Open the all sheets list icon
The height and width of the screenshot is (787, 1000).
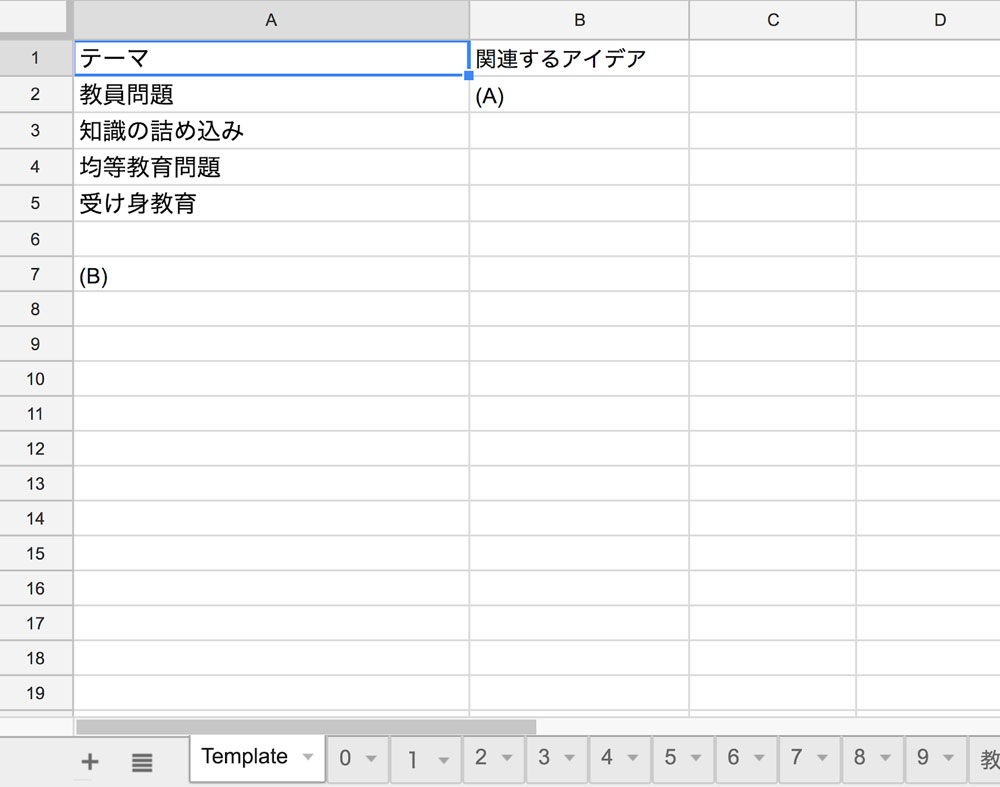click(142, 762)
